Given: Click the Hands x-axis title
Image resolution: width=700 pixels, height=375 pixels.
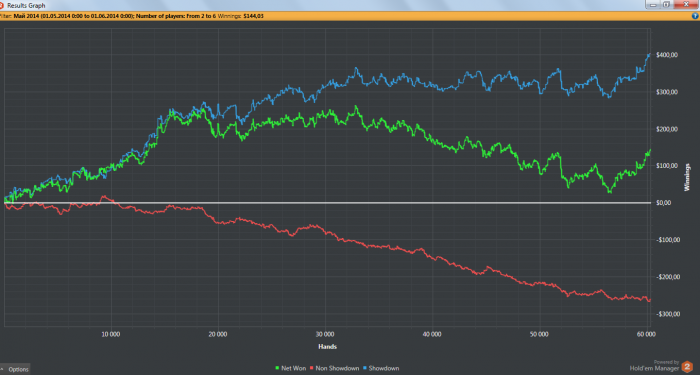Looking at the screenshot, I should (x=327, y=346).
